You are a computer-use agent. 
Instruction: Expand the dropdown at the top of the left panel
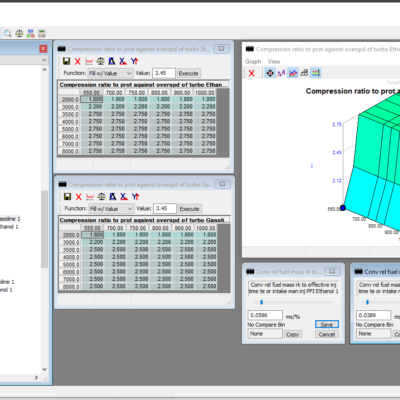tap(44, 60)
